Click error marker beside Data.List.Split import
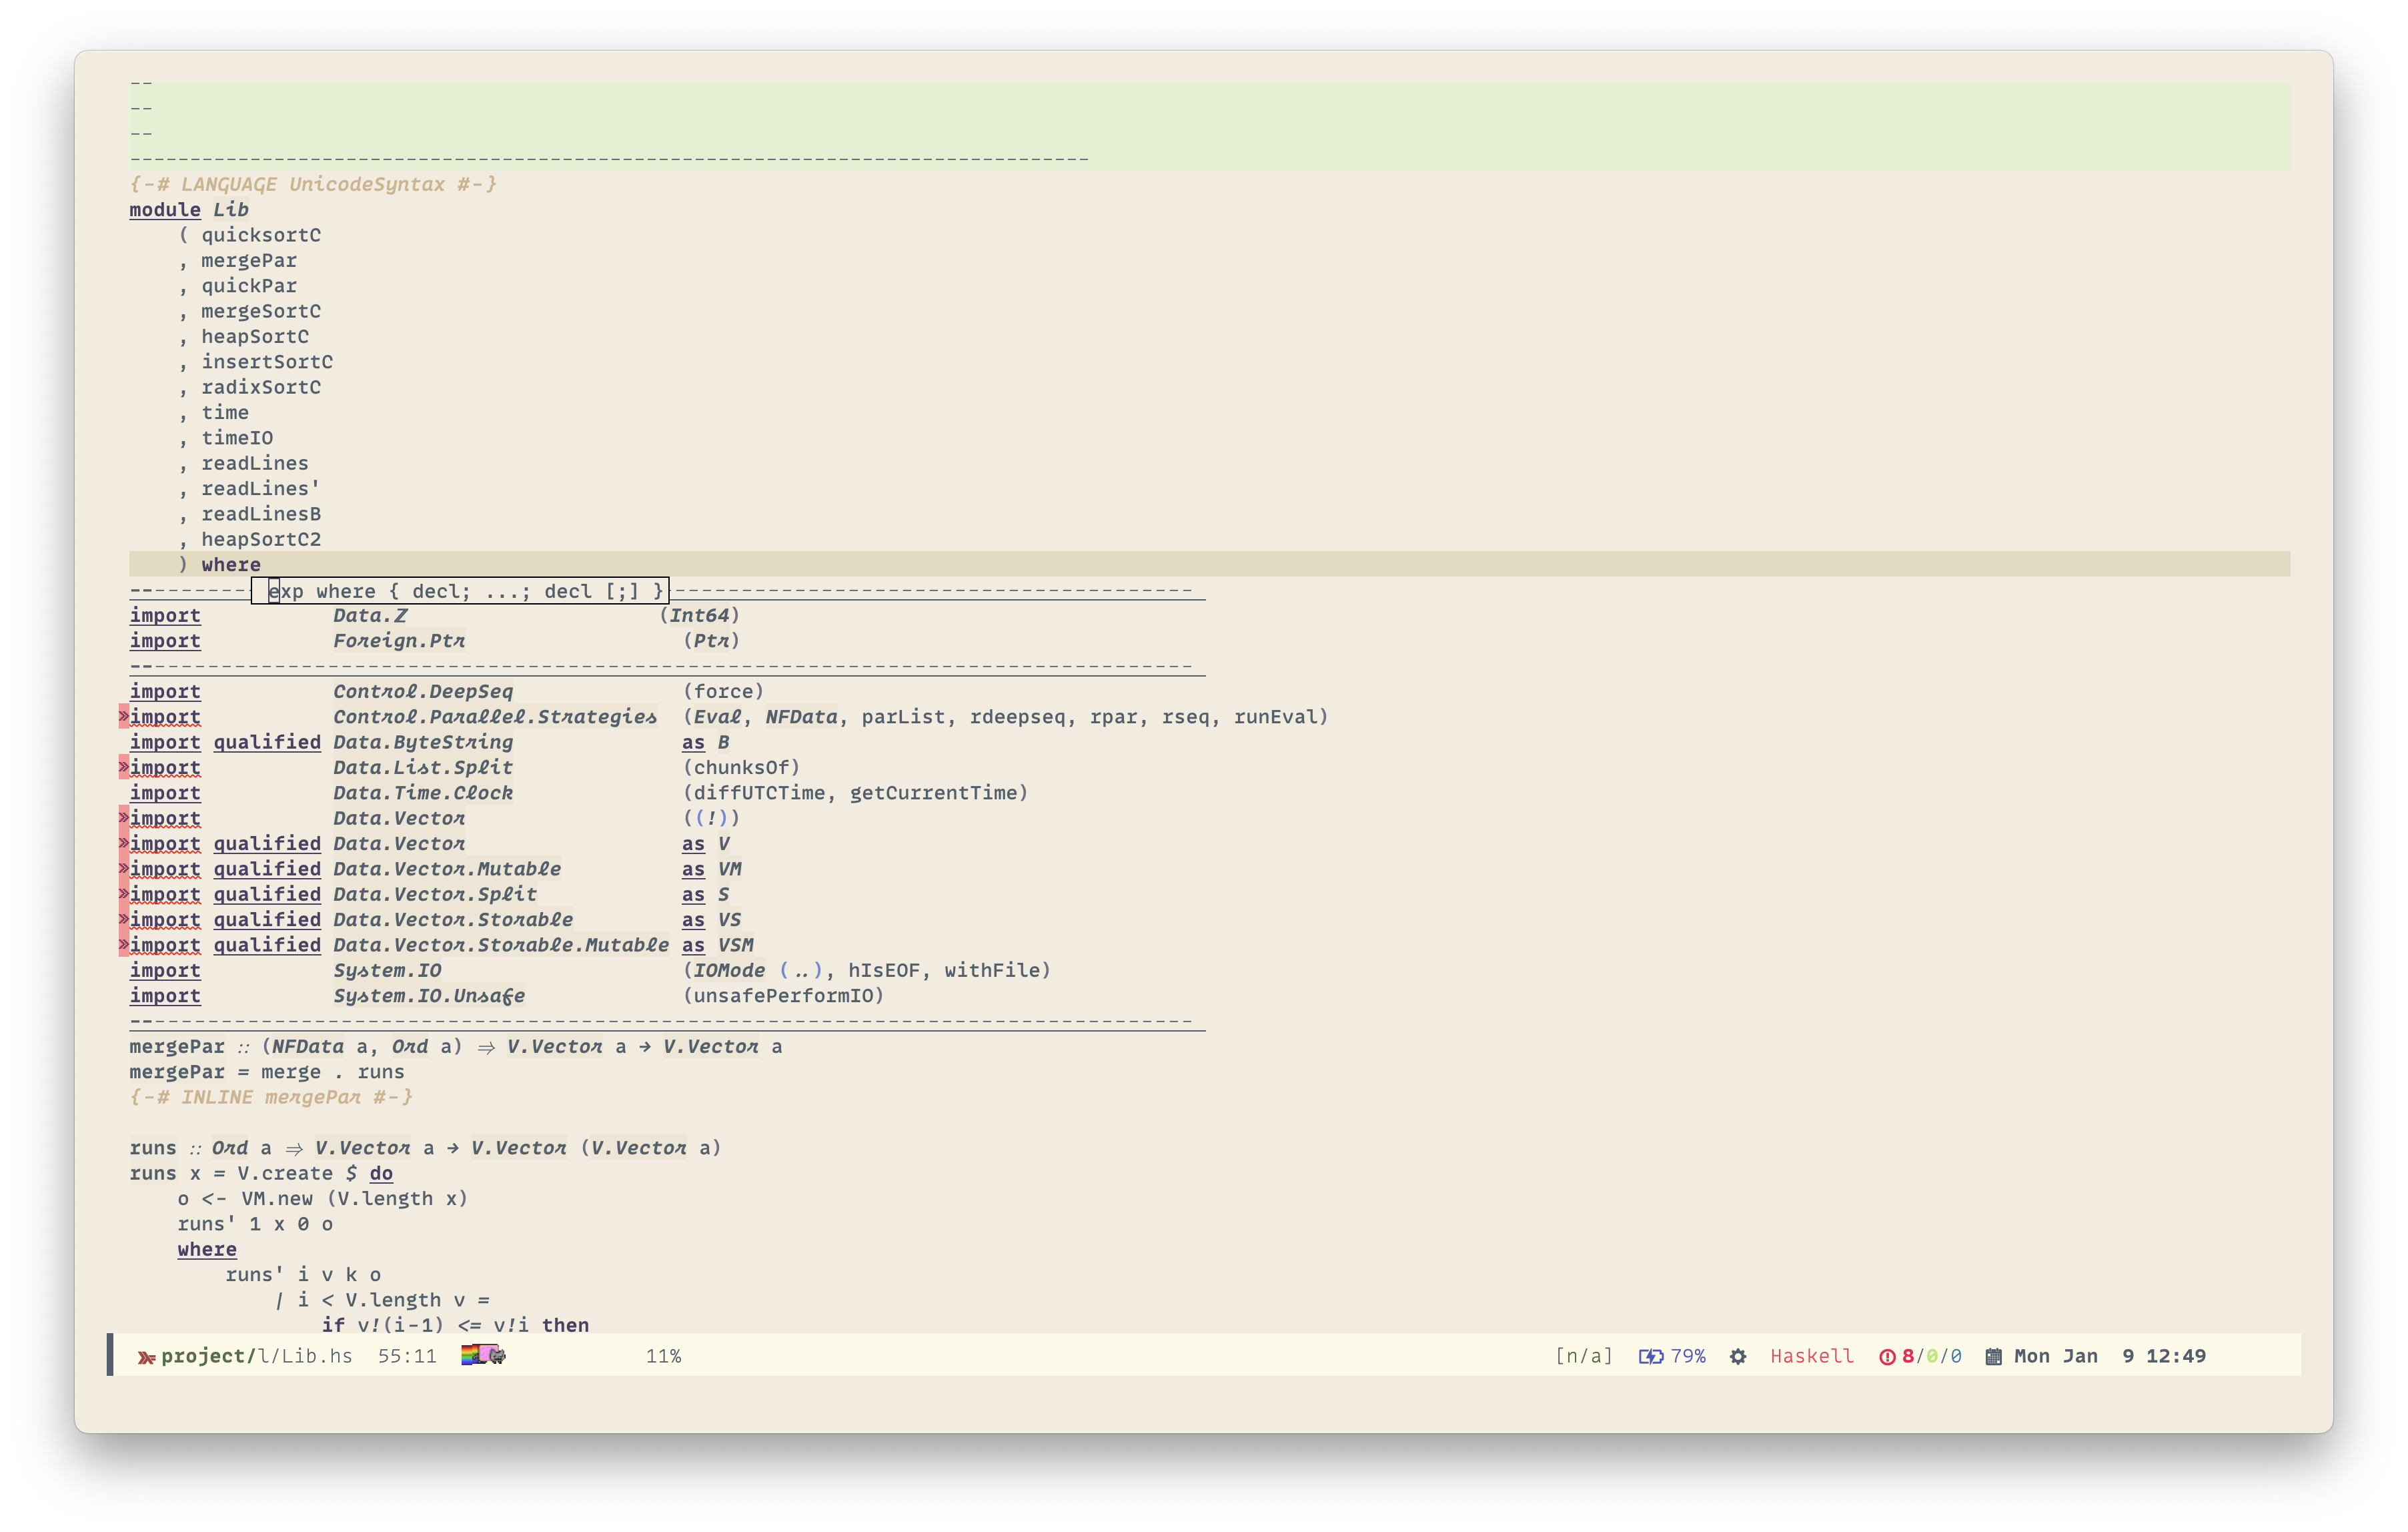Viewport: 2408px width, 1532px height. [x=124, y=767]
